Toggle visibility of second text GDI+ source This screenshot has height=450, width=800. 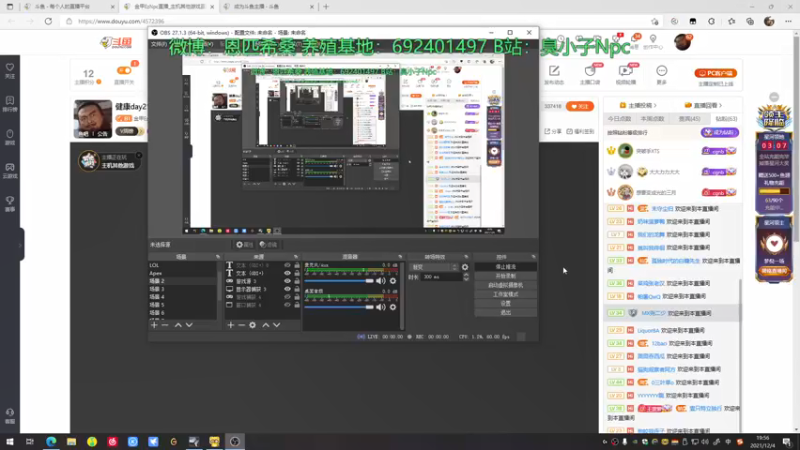pos(287,273)
